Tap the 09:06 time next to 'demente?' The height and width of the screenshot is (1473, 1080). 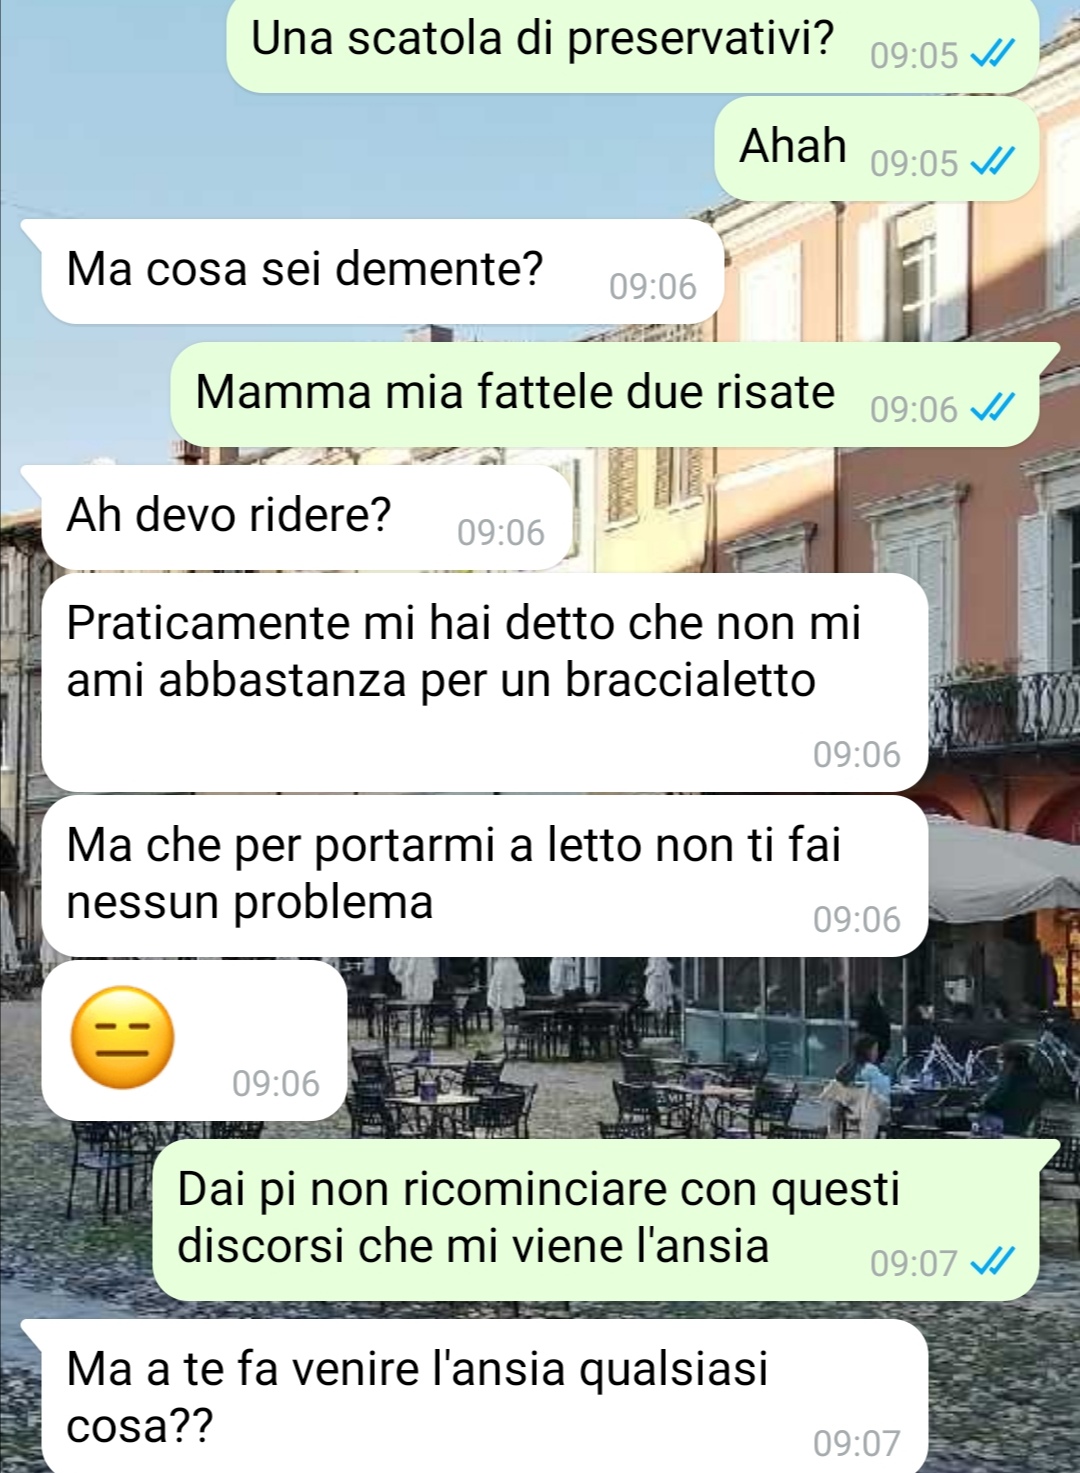tap(652, 287)
